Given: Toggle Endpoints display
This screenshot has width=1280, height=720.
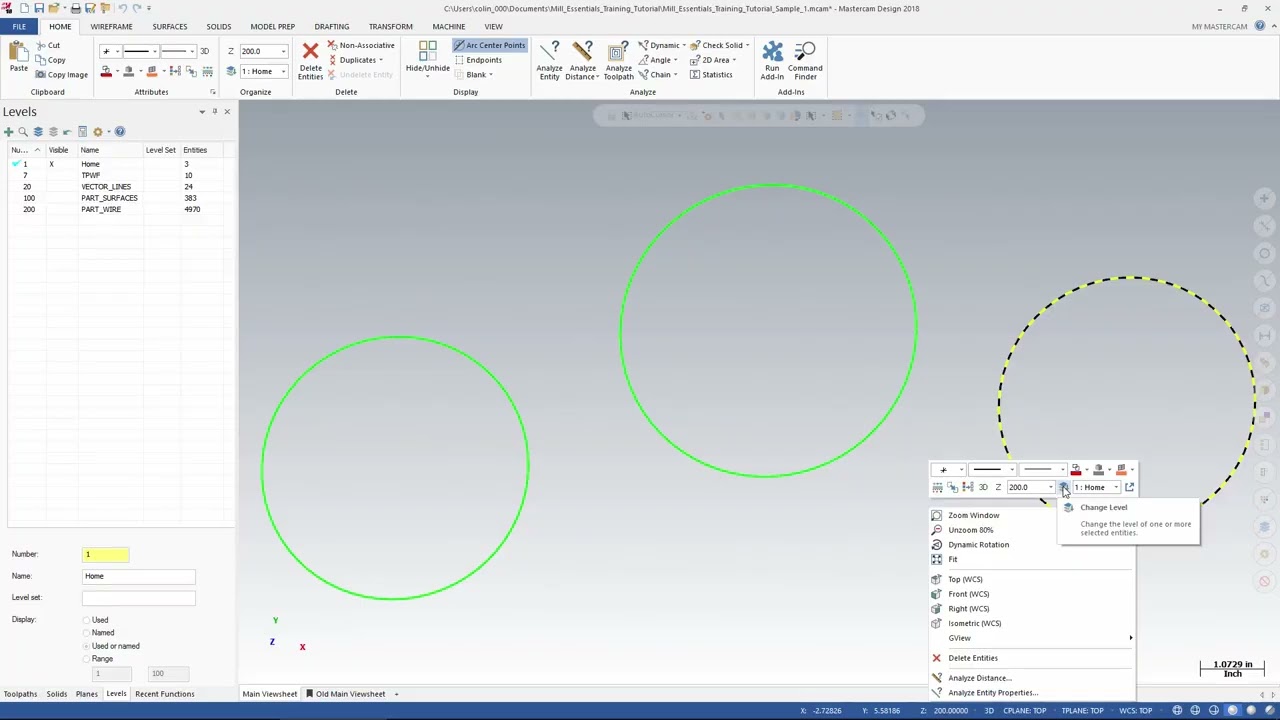Looking at the screenshot, I should click(478, 60).
